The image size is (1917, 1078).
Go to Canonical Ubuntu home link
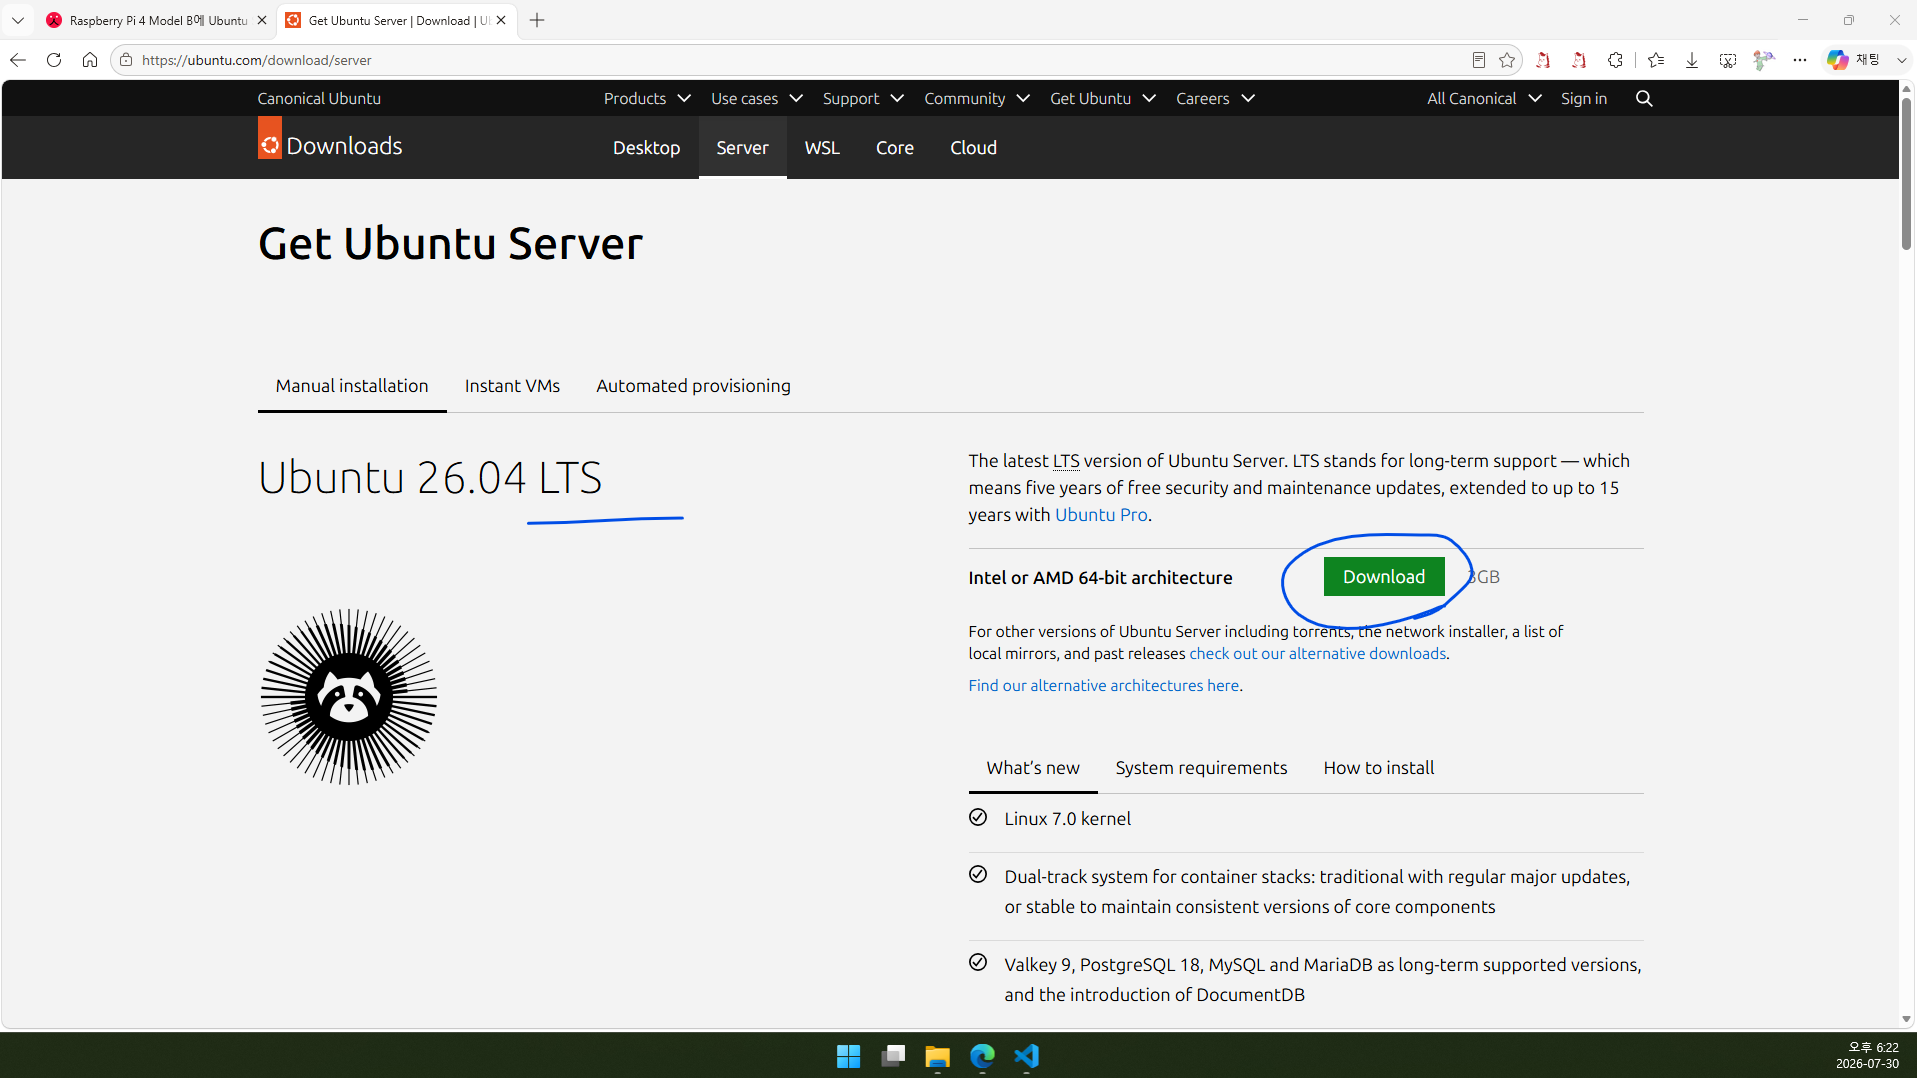319,98
